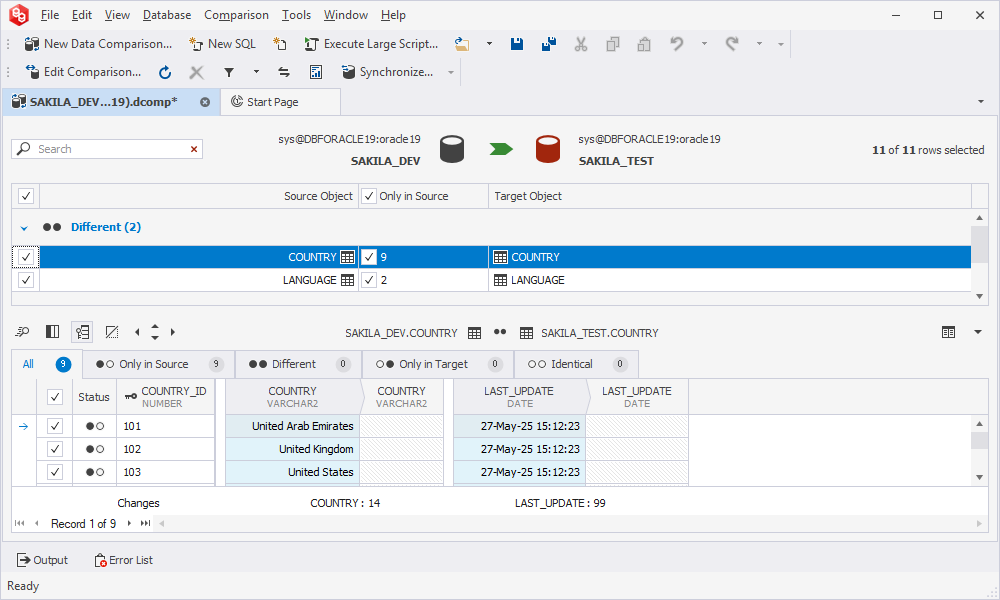Switch to the Start Page tab
Screen dimensions: 1000x600
281,102
